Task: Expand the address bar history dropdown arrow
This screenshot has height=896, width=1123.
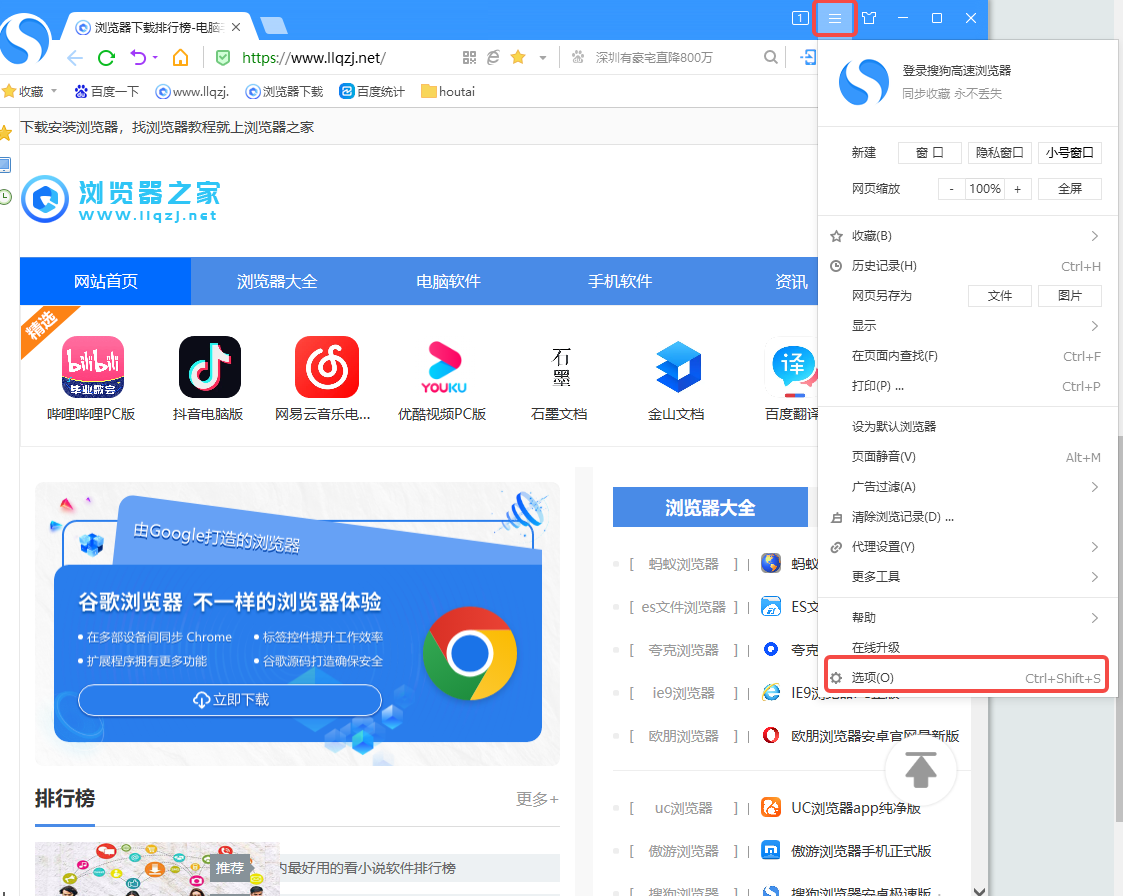Action: (x=543, y=58)
